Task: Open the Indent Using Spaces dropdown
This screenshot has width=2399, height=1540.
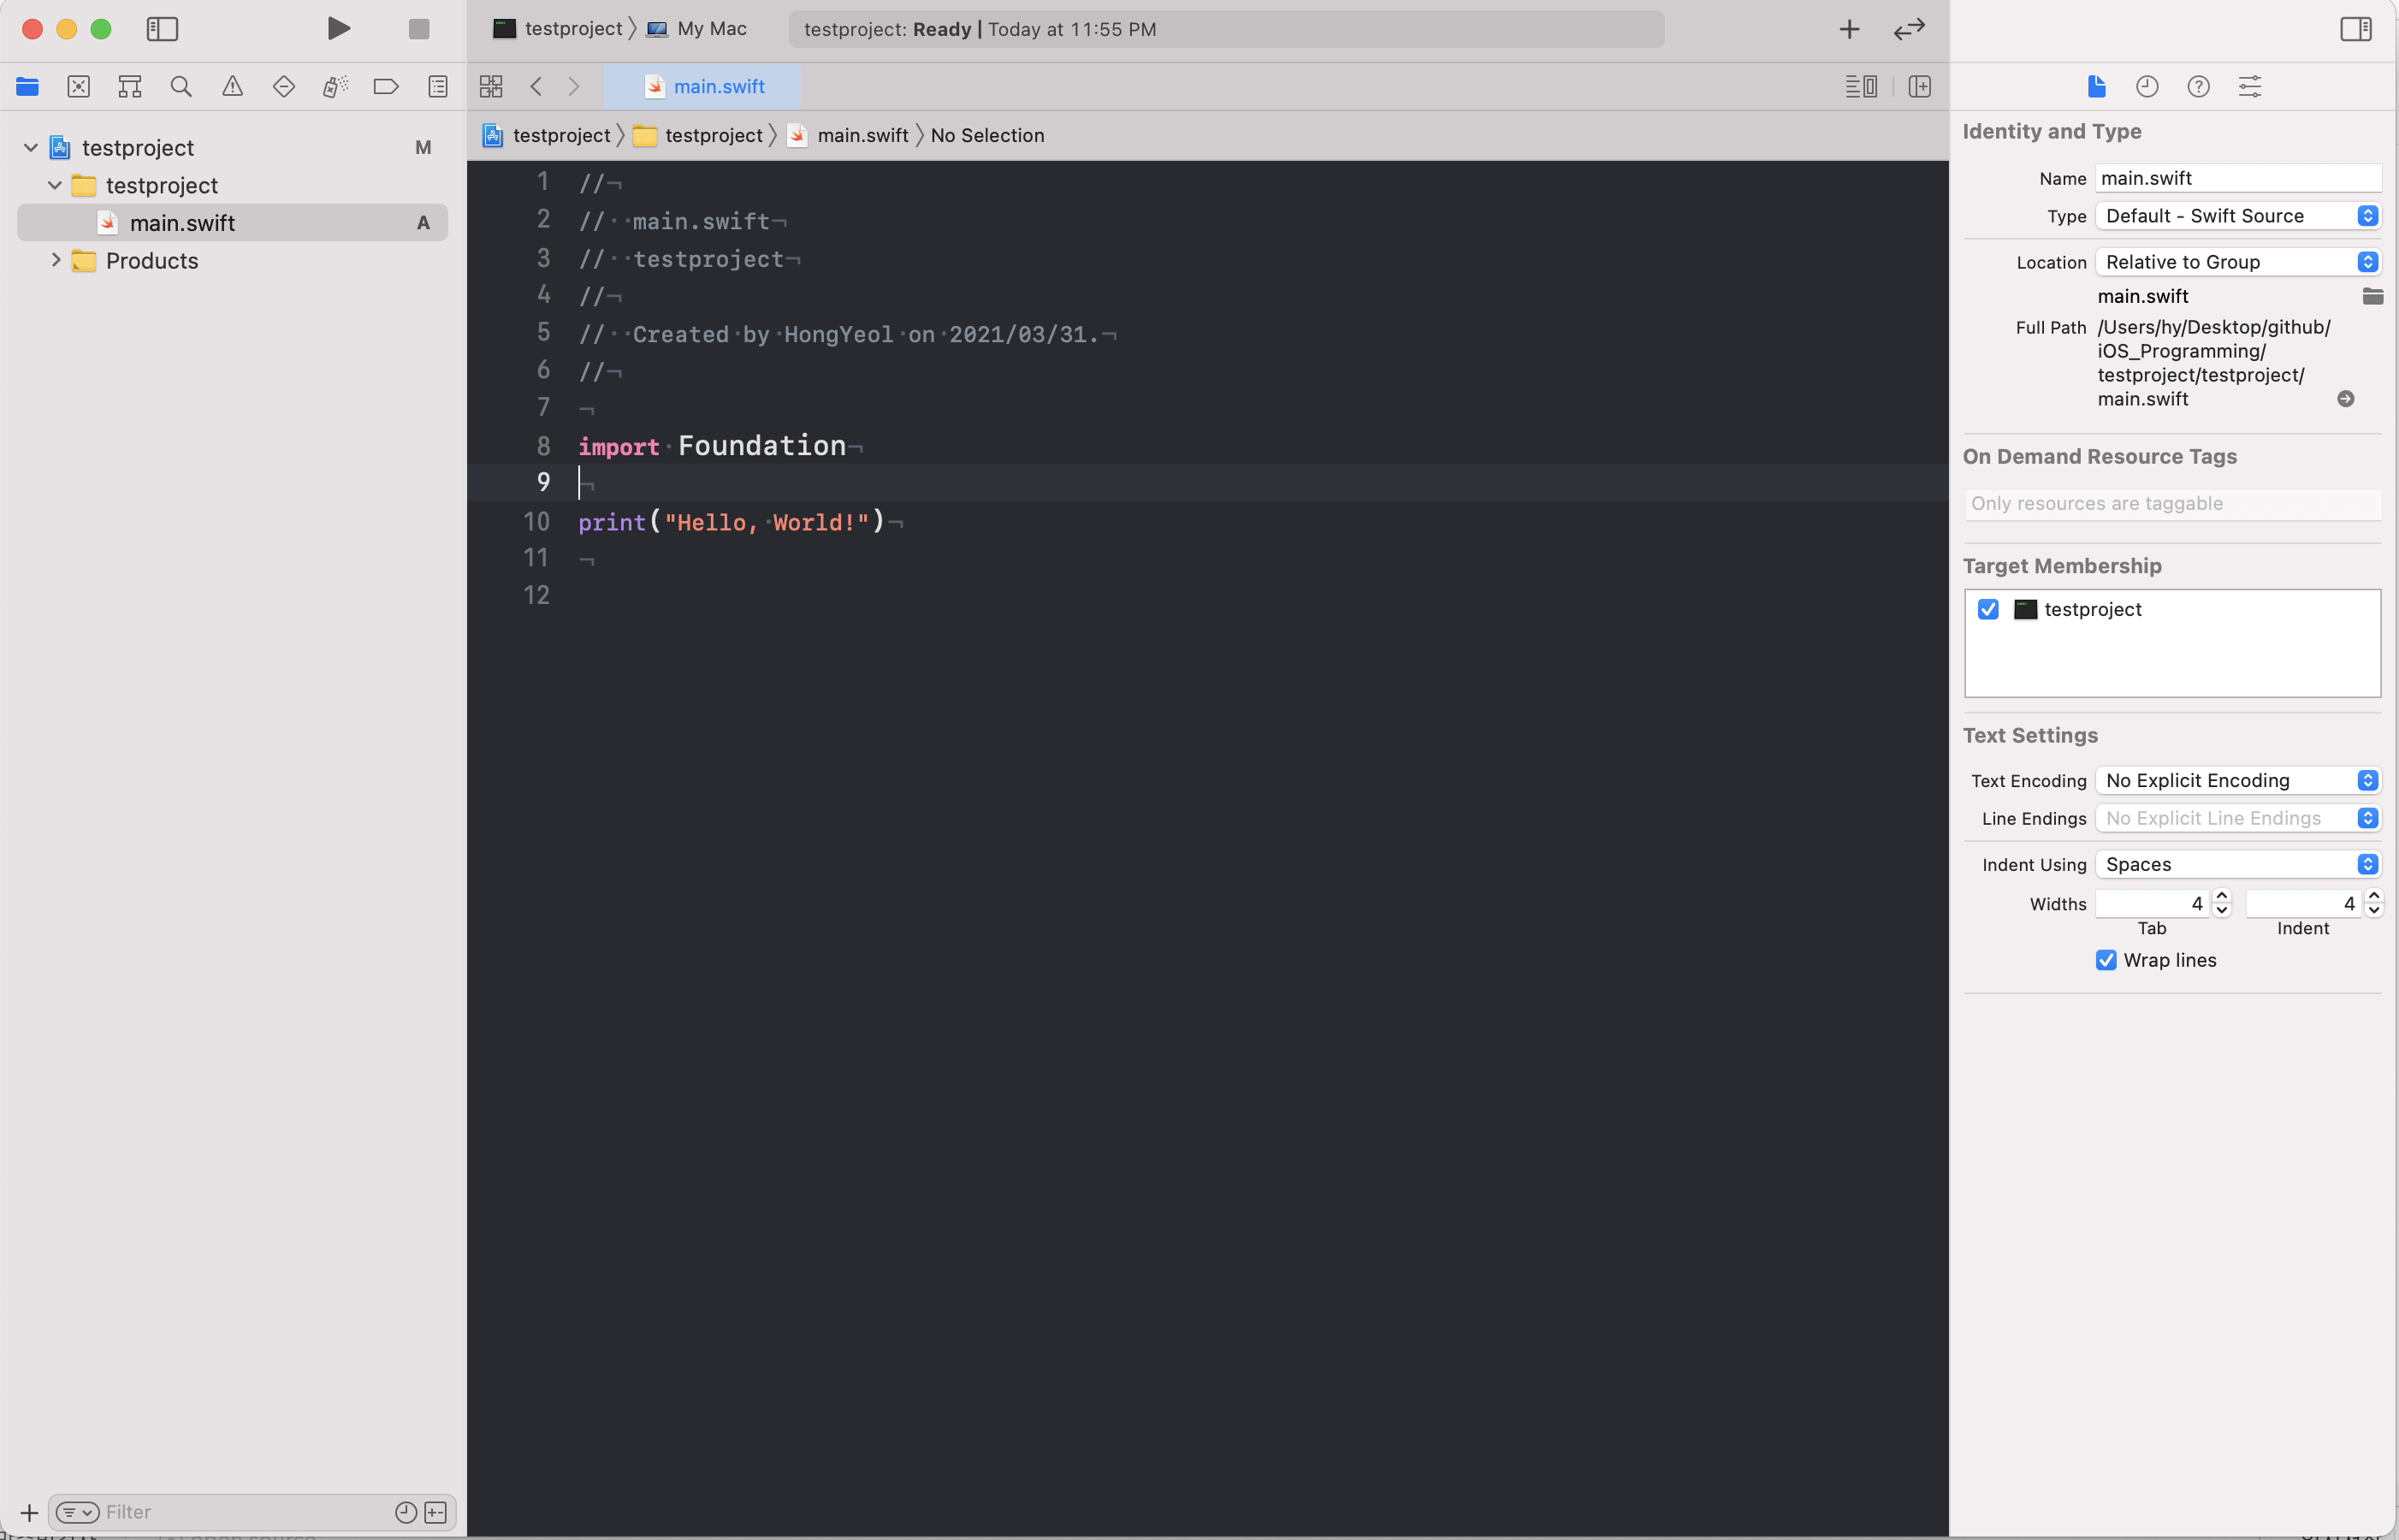Action: pos(2237,864)
